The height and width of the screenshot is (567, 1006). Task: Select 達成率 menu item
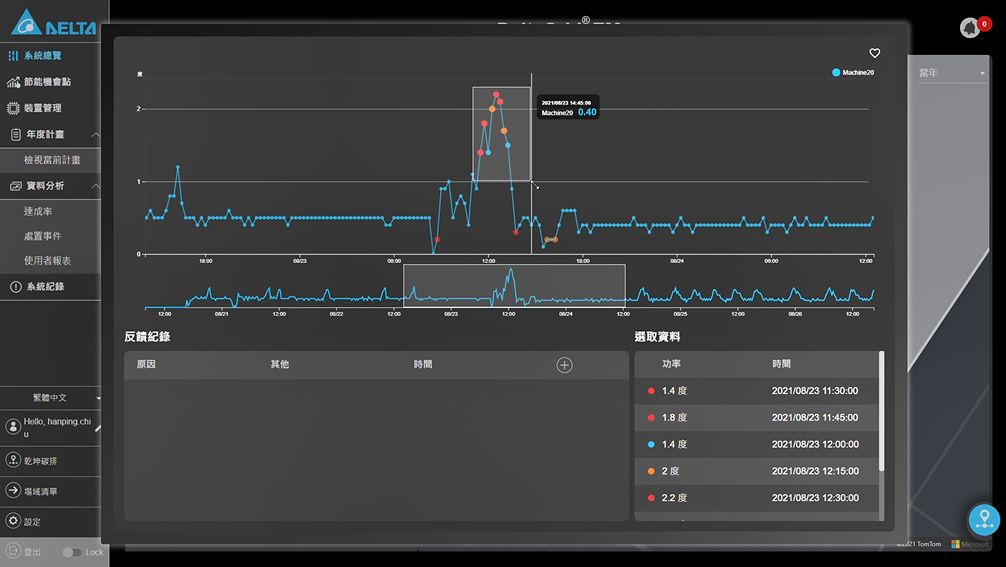tap(40, 212)
